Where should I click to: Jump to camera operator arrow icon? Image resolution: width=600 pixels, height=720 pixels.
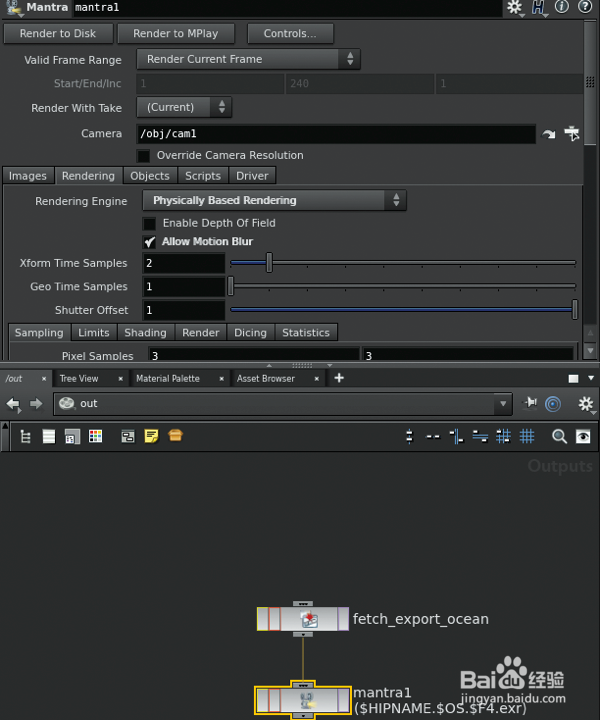click(549, 134)
